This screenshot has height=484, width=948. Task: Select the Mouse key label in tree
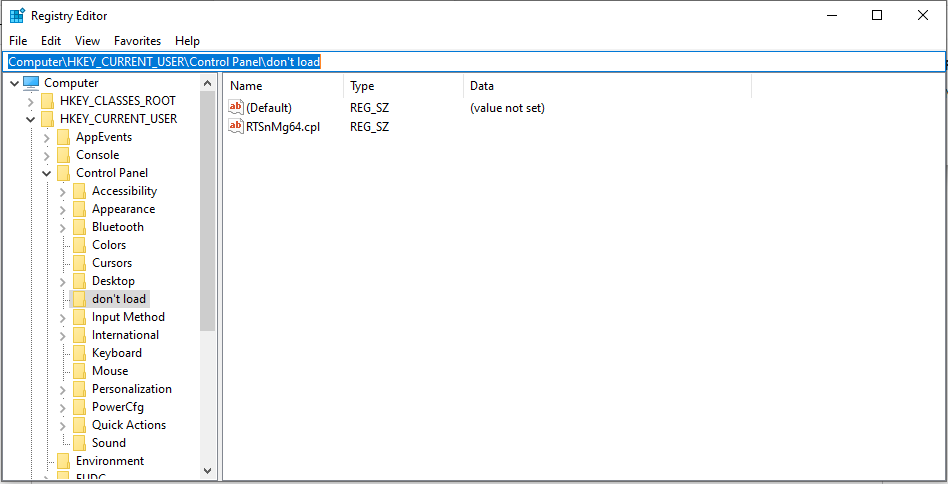point(110,371)
